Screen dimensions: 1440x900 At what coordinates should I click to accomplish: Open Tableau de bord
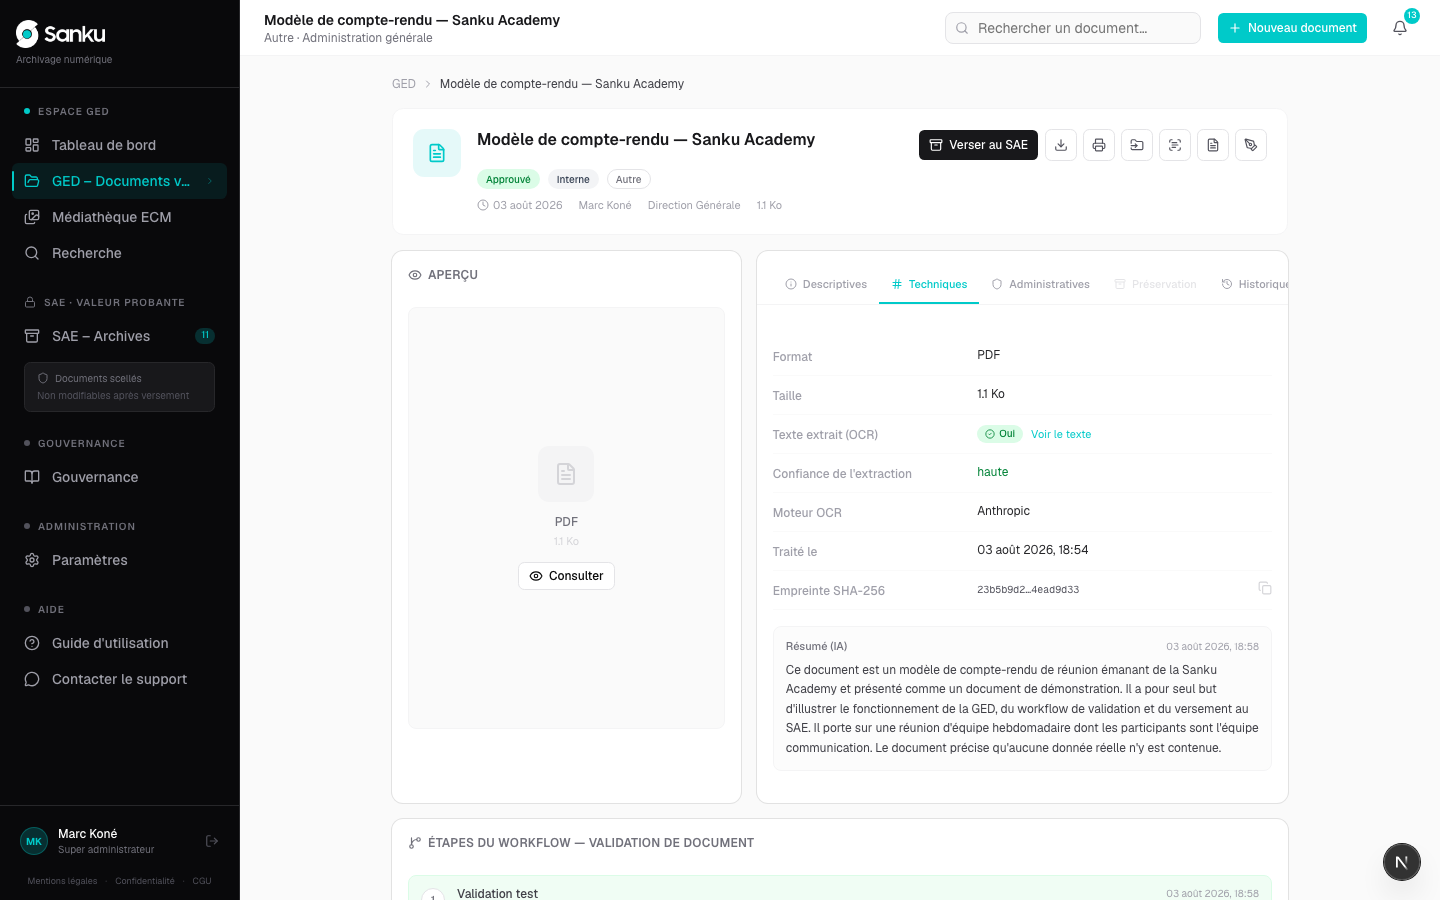point(120,145)
